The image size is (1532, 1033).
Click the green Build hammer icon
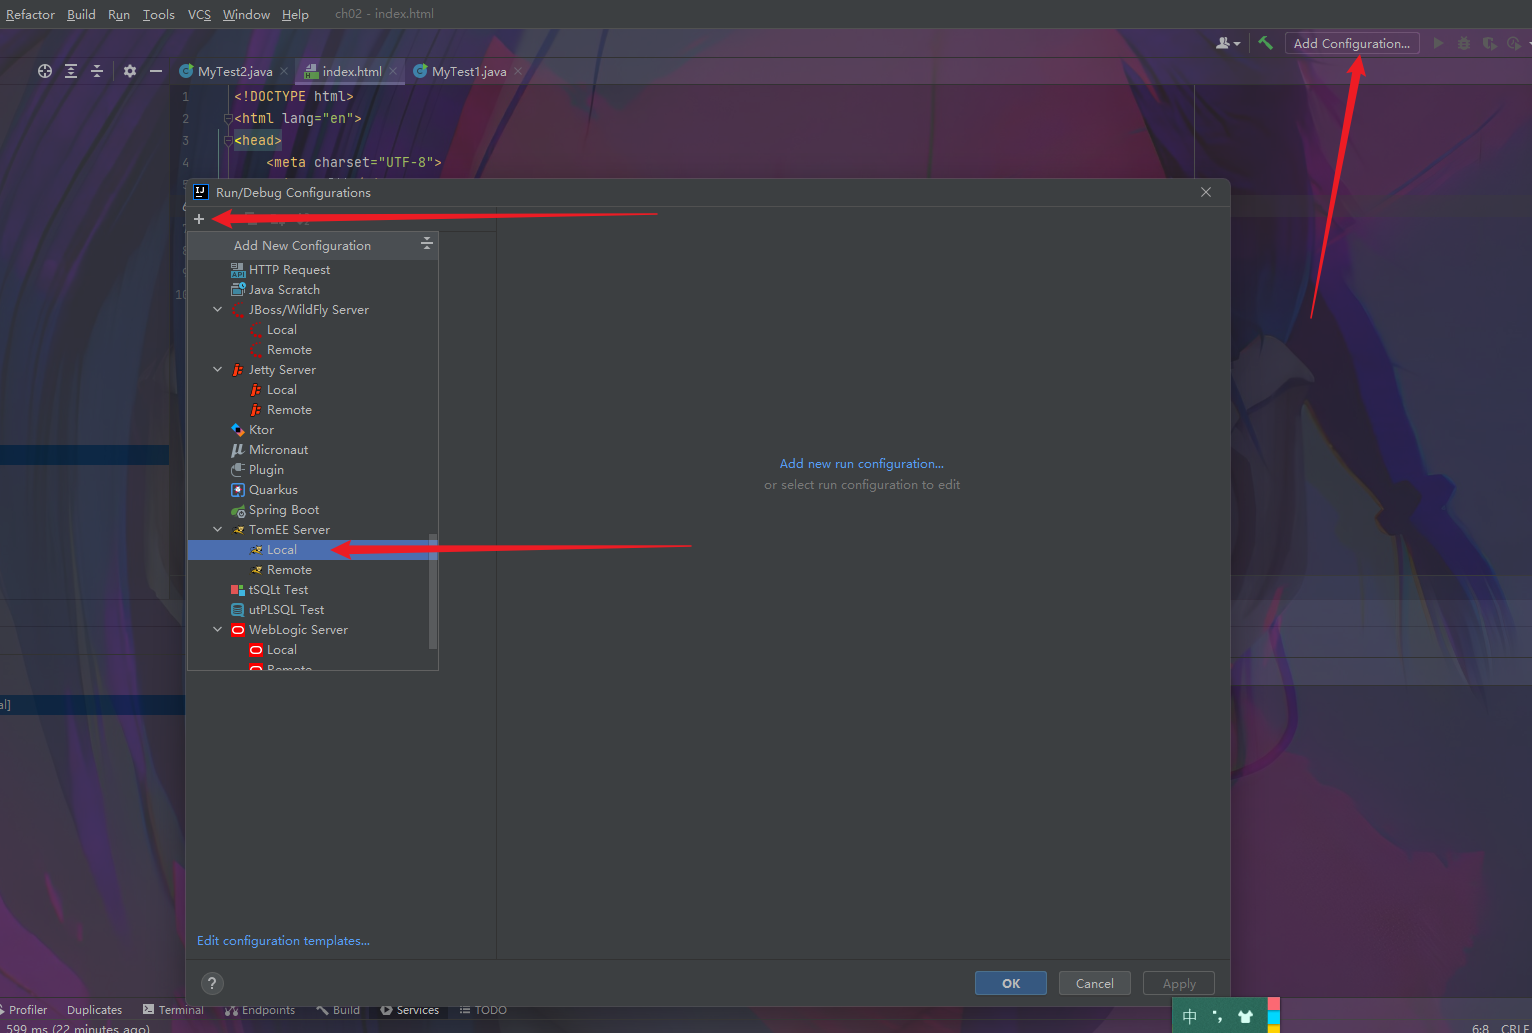coord(1265,43)
